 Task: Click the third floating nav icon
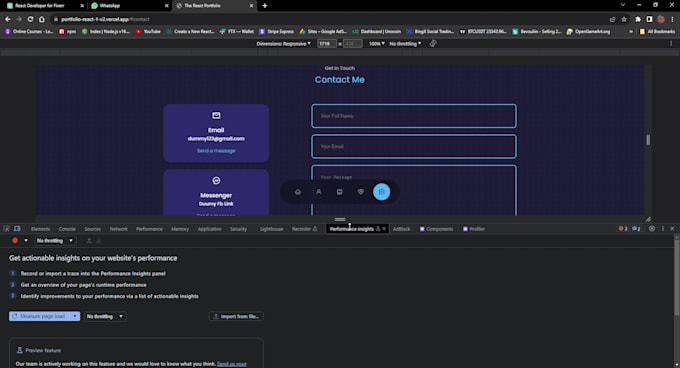point(340,192)
